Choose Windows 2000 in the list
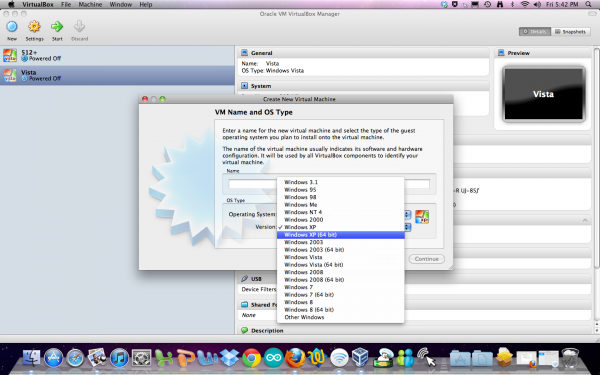Viewport: 600px width, 375px height. tap(341, 220)
